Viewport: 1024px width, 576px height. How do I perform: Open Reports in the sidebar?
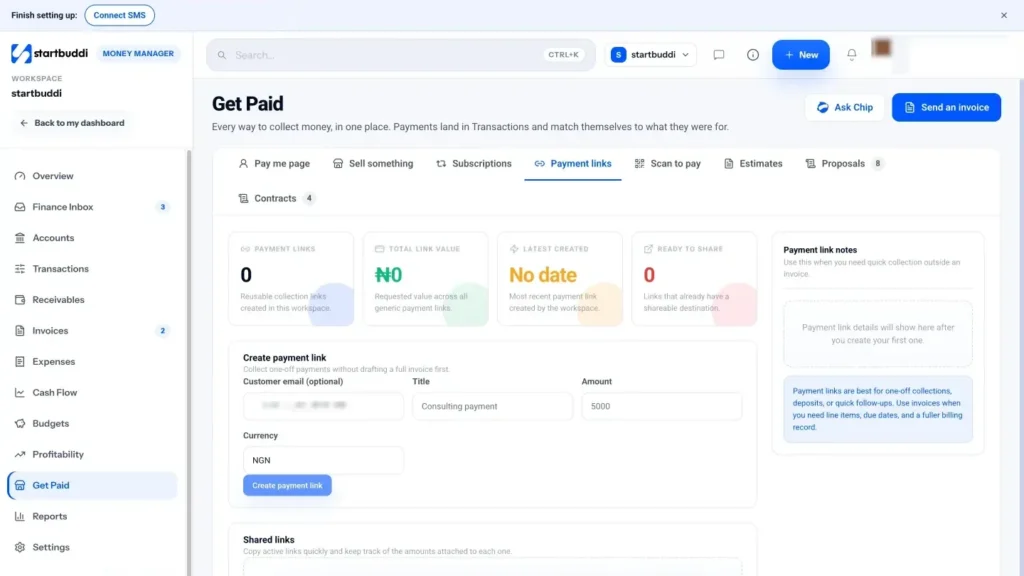(92, 516)
